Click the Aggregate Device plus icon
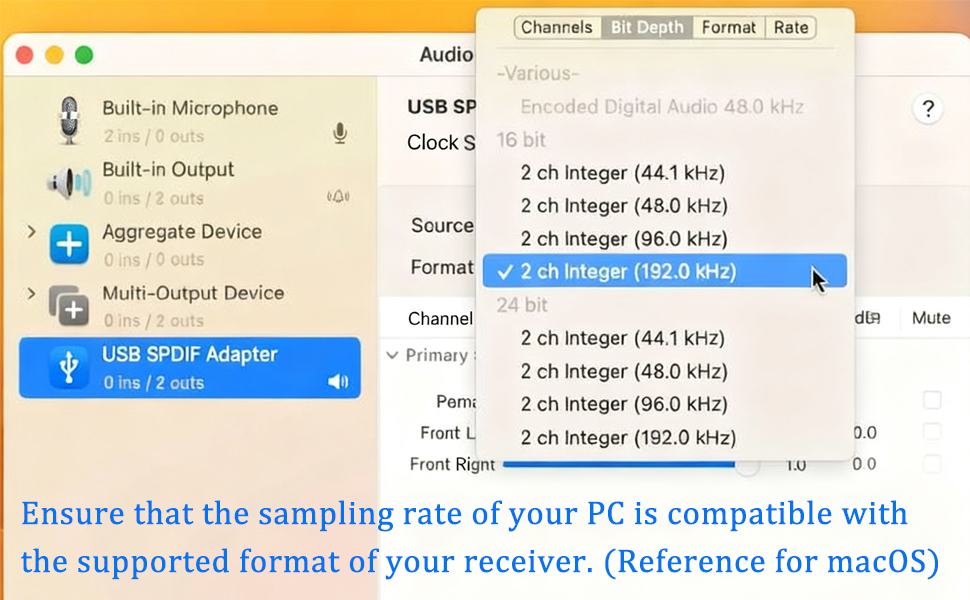 click(x=69, y=244)
